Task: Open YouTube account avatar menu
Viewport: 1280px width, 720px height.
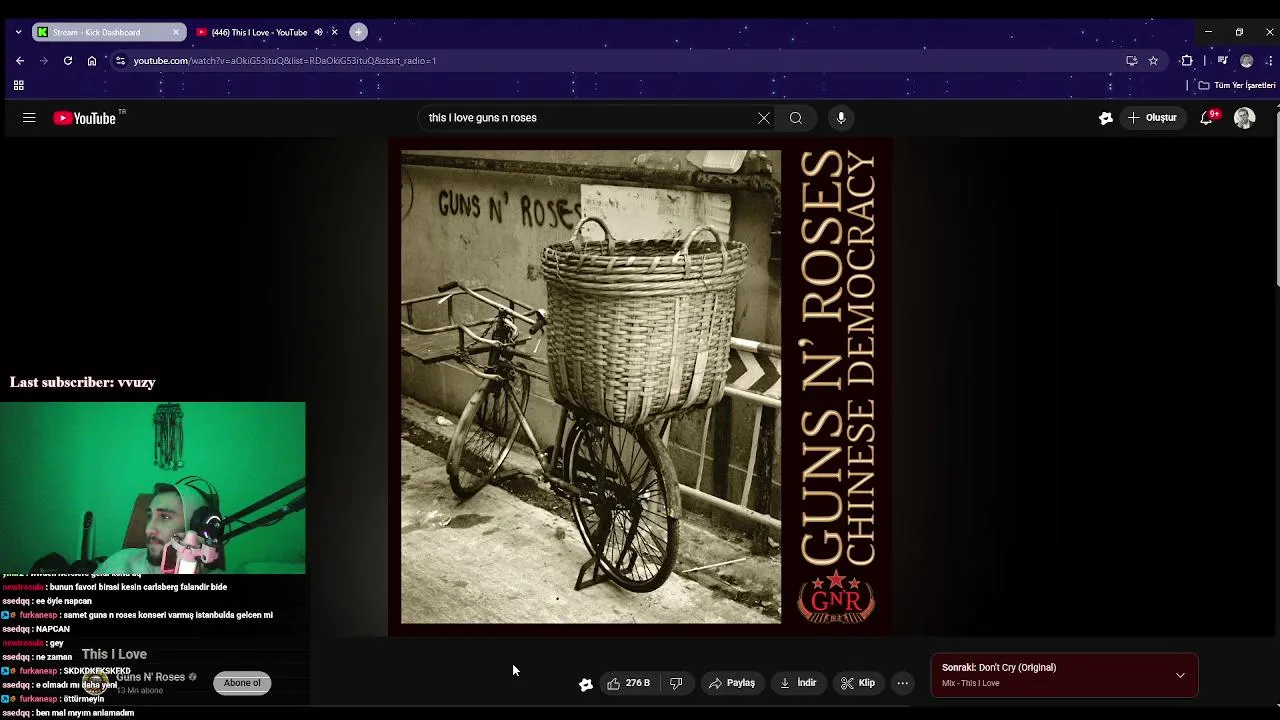Action: [x=1244, y=118]
